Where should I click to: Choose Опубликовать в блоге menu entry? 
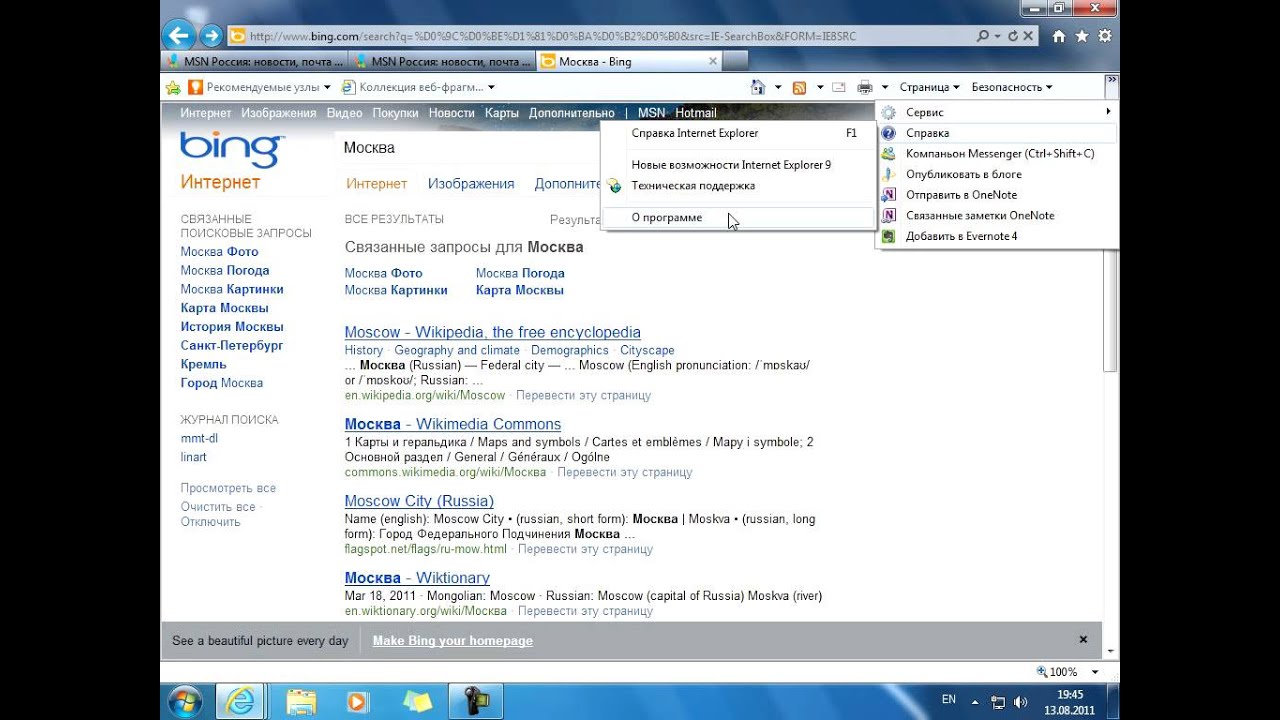click(x=996, y=174)
